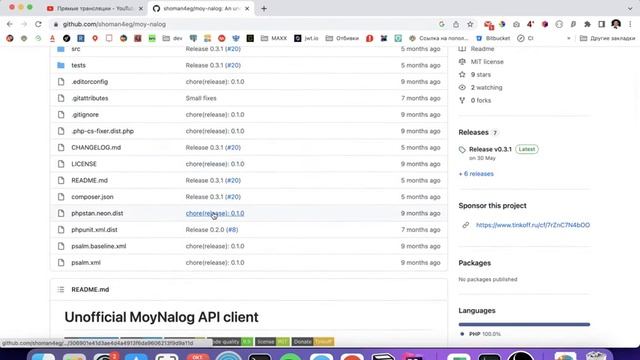Viewport: 640px width, 360px height.
Task: Open the .gitignore file
Action: click(x=85, y=115)
